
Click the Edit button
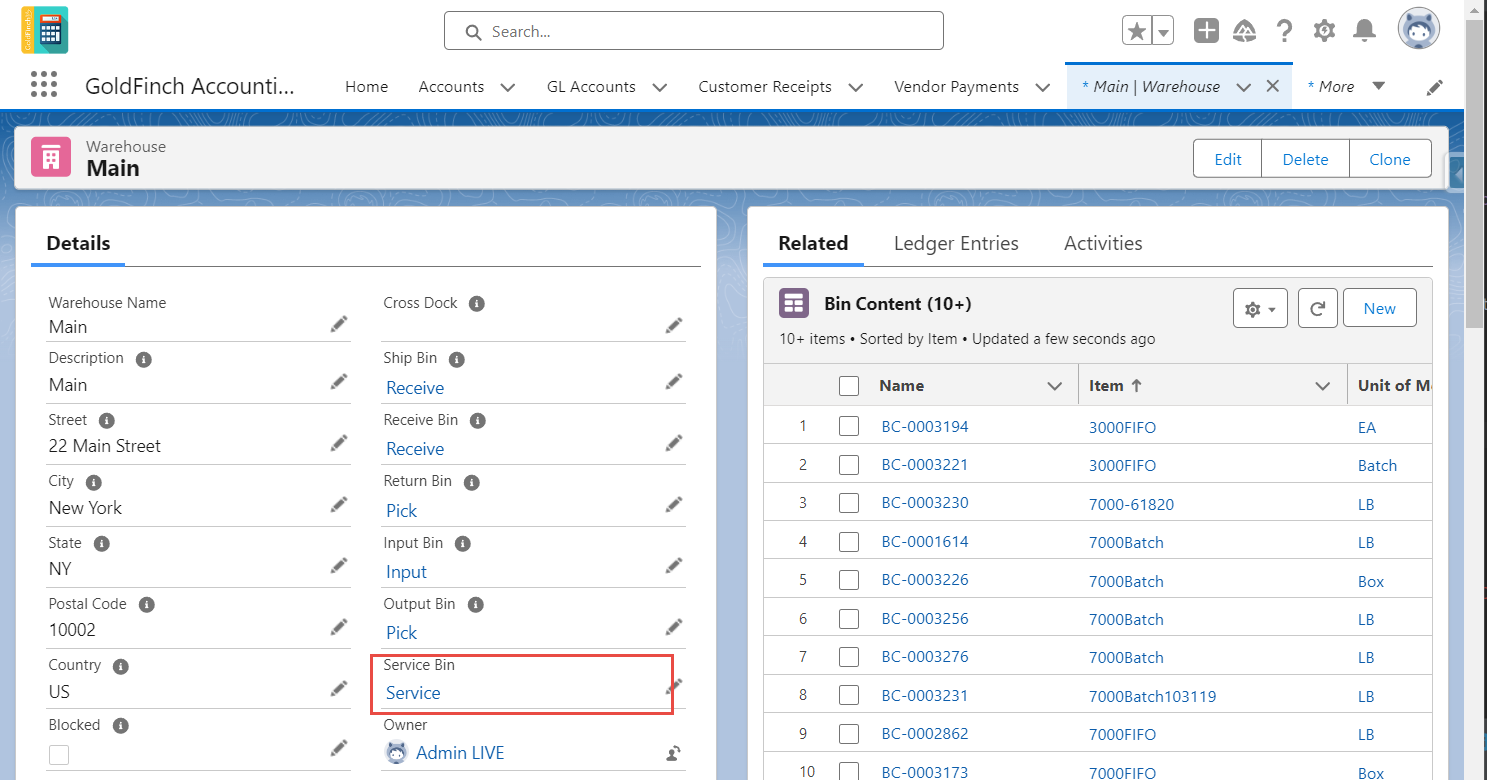click(x=1228, y=159)
